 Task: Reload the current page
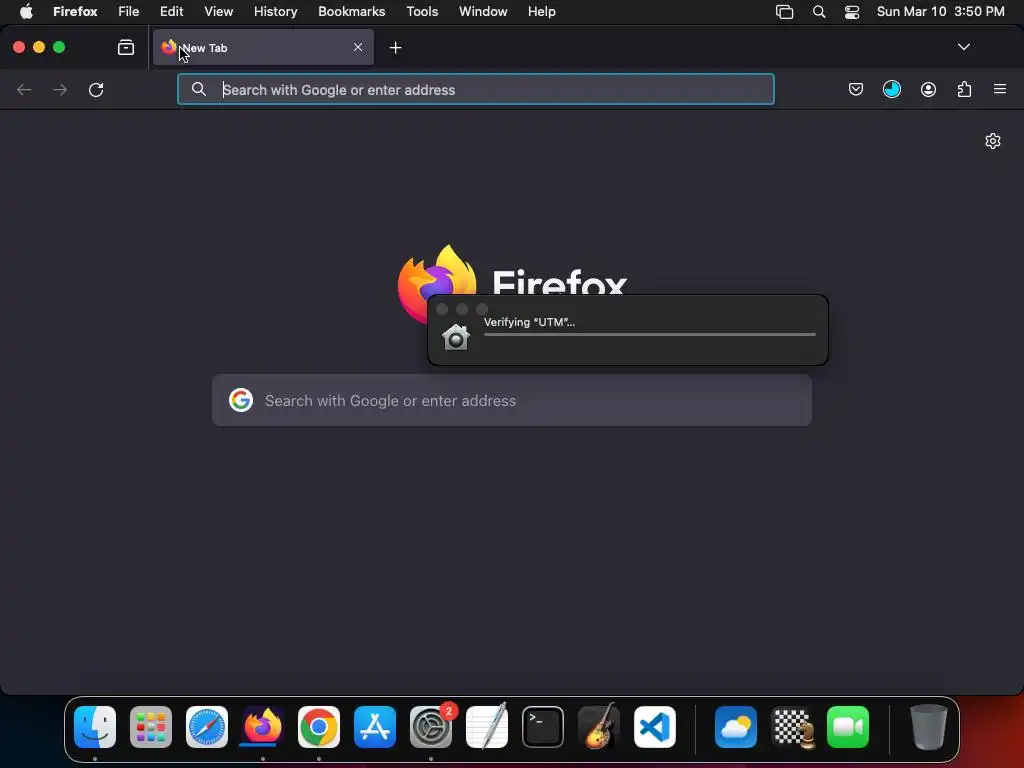coord(96,89)
